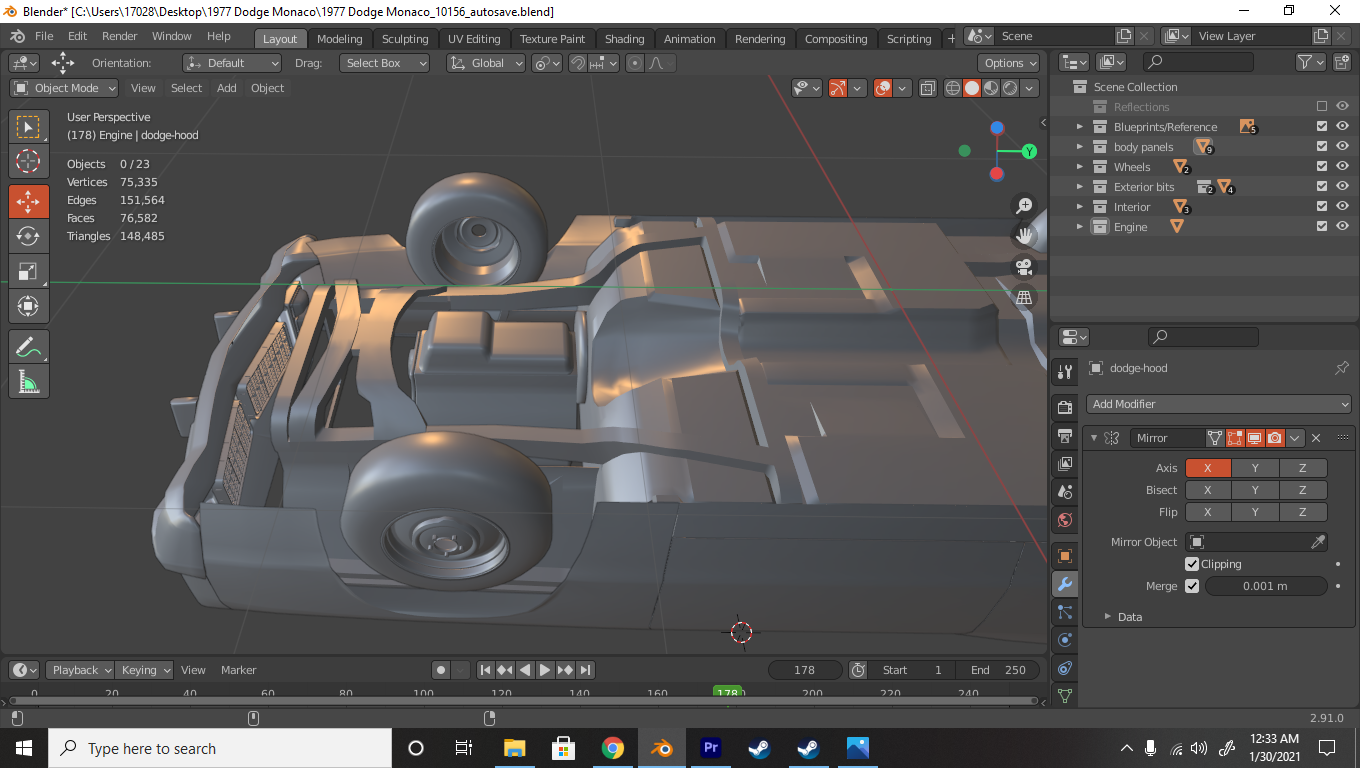Add a new collection in the outliner
Image resolution: width=1360 pixels, height=768 pixels.
(1342, 62)
